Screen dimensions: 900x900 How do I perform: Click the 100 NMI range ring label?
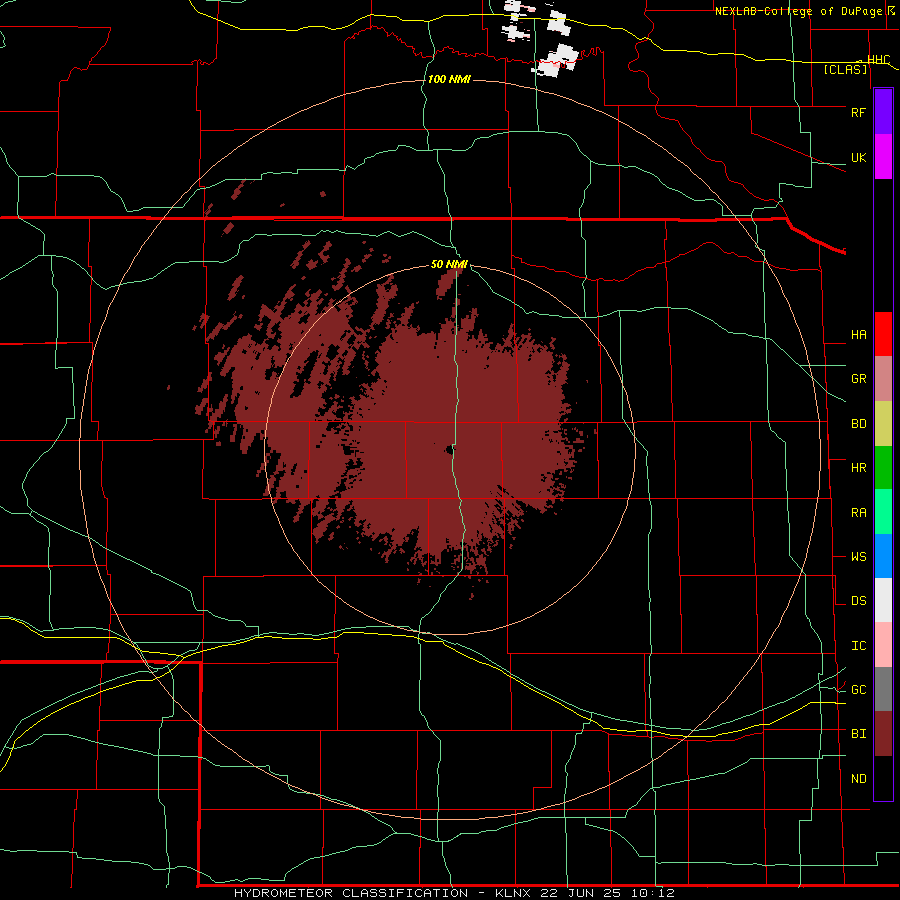(449, 79)
